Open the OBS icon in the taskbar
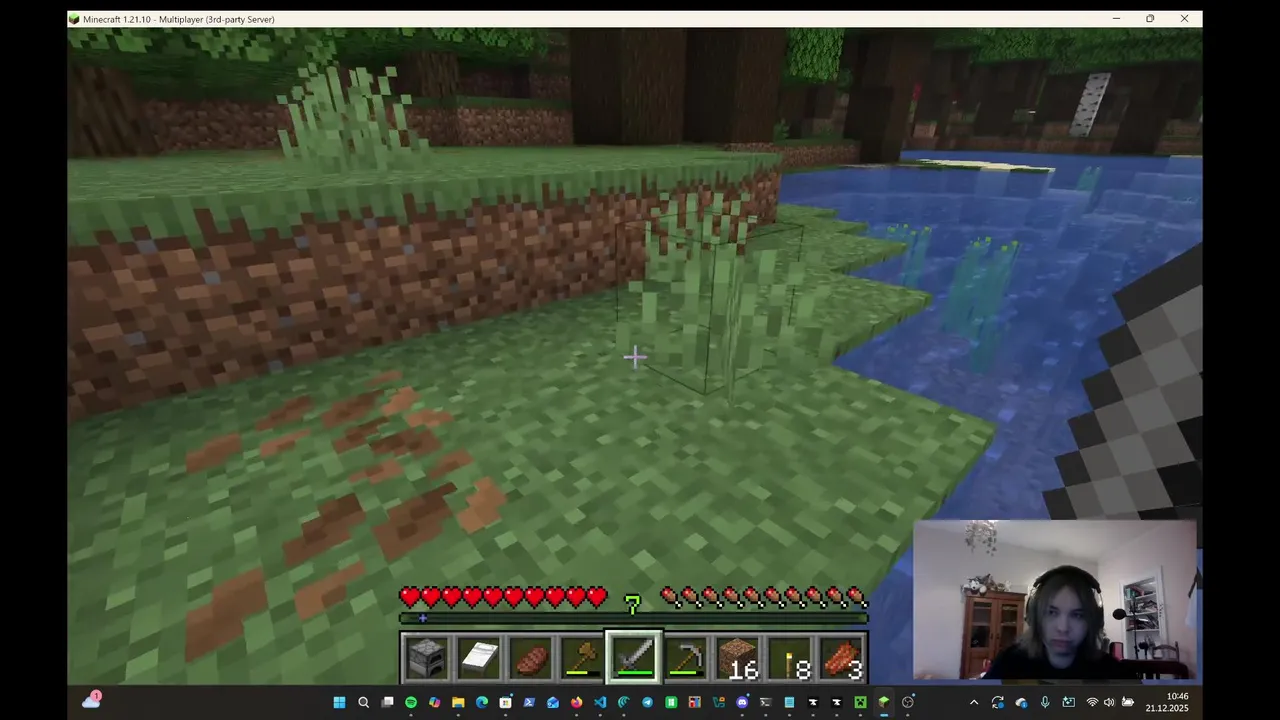This screenshot has height=720, width=1280. pyautogui.click(x=908, y=702)
